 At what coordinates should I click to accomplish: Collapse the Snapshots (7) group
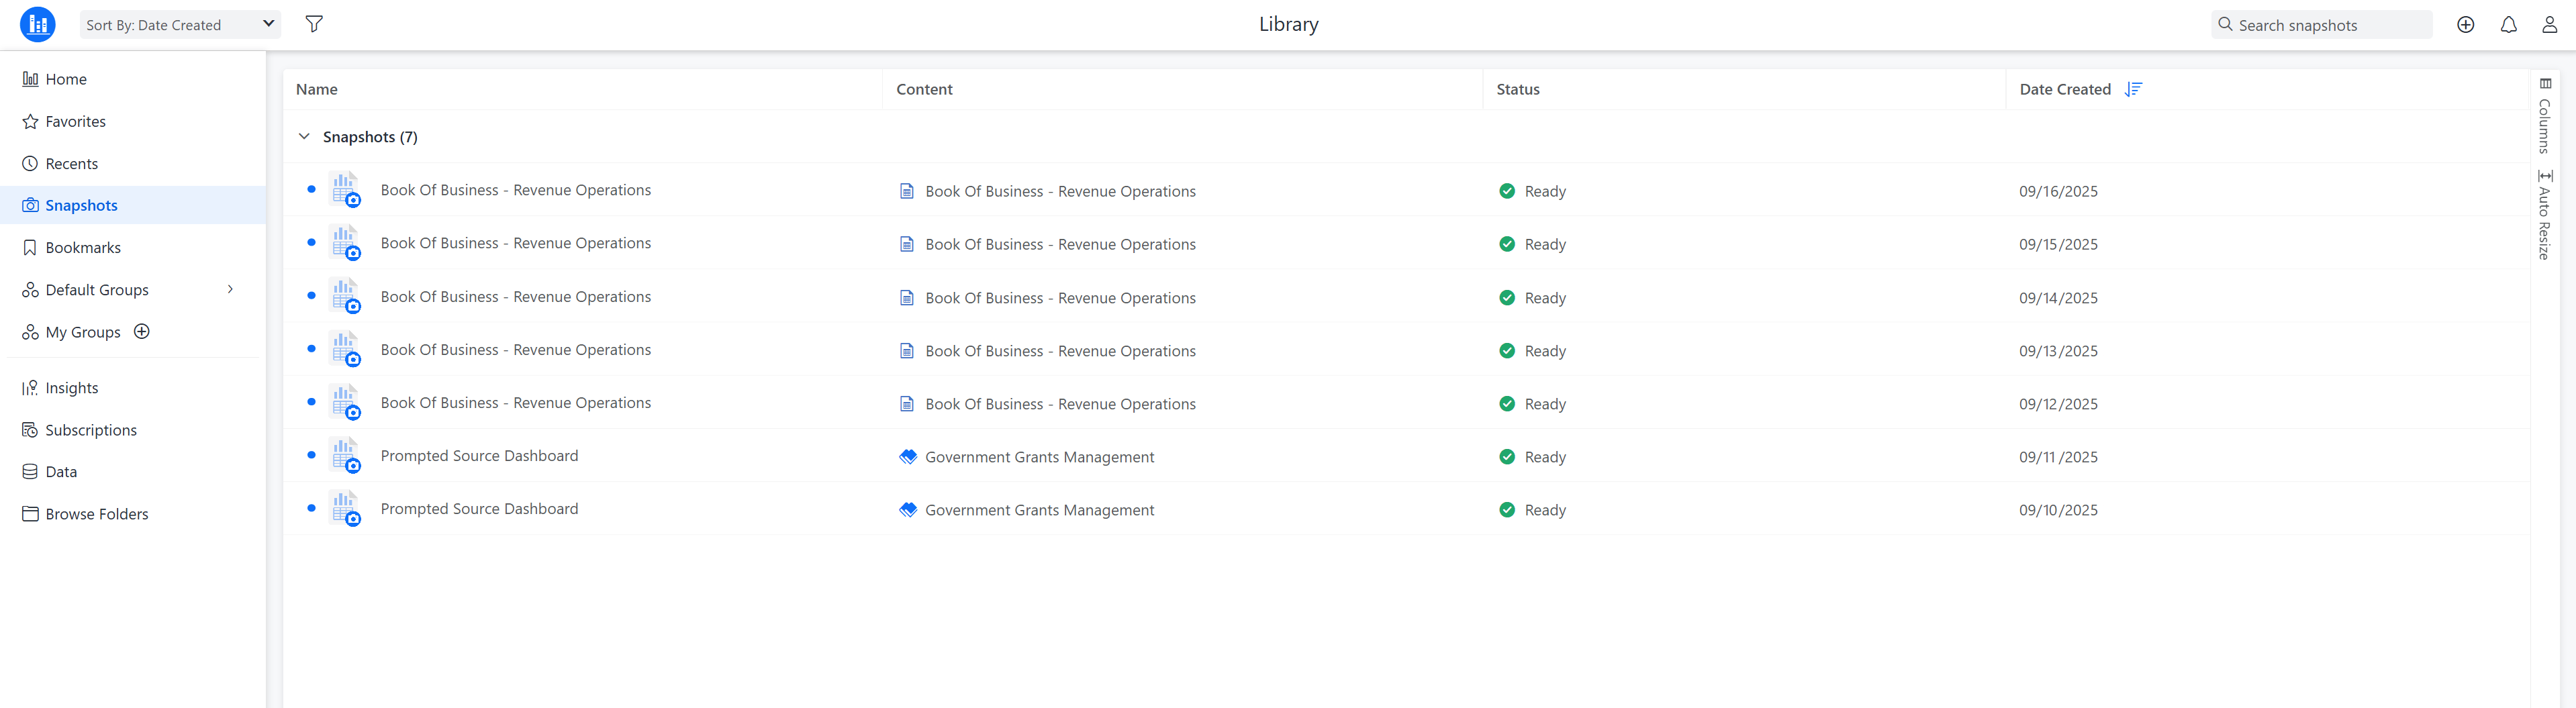tap(304, 137)
